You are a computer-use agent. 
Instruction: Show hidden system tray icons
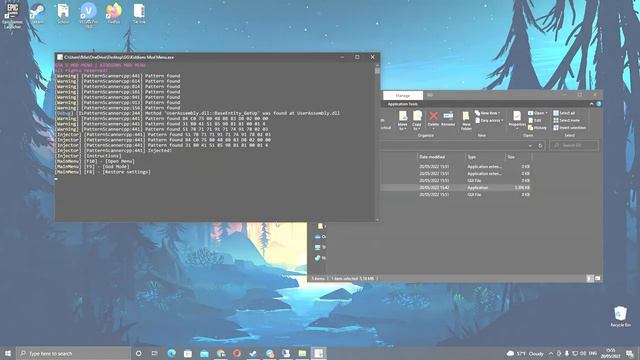tap(551, 353)
